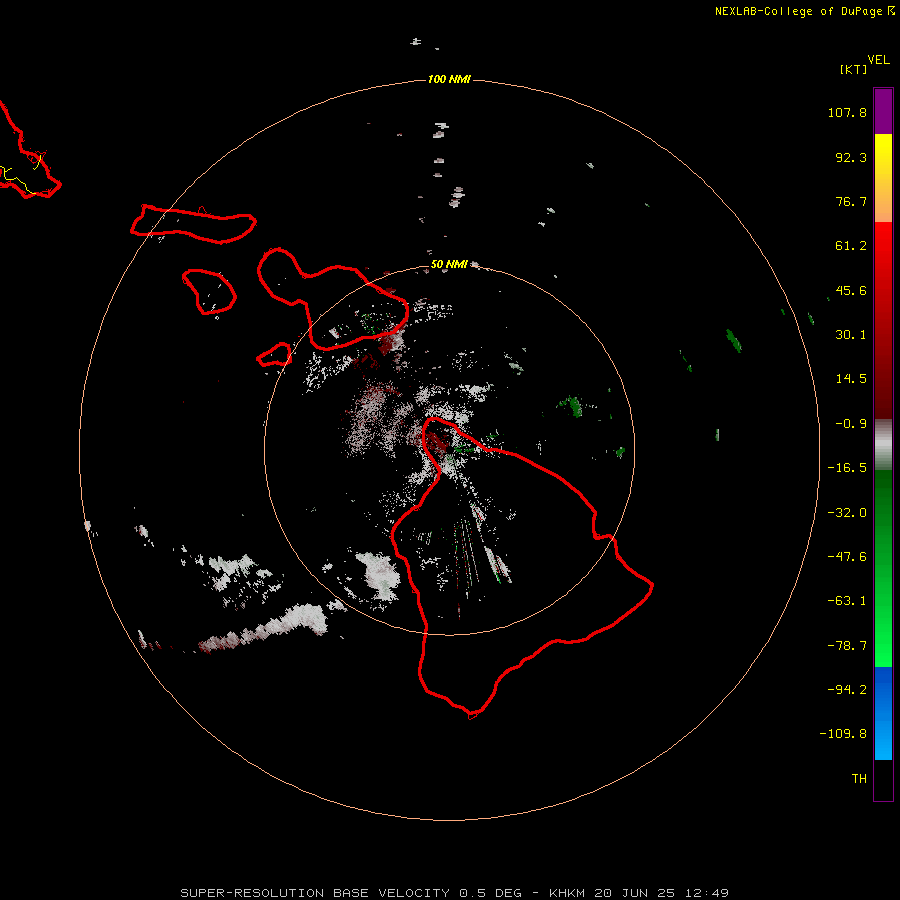The width and height of the screenshot is (900, 900).
Task: Click the [KT] units label
Action: pyautogui.click(x=854, y=69)
